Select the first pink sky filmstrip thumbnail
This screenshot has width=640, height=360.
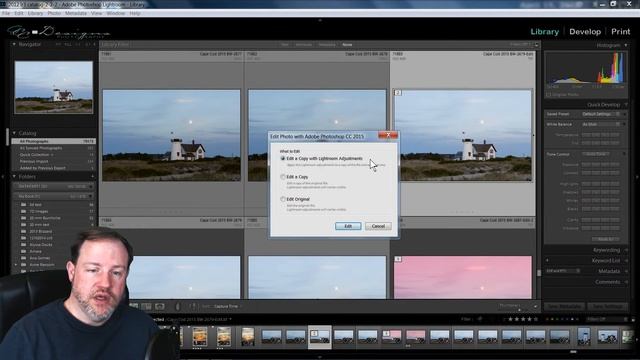(x=391, y=336)
